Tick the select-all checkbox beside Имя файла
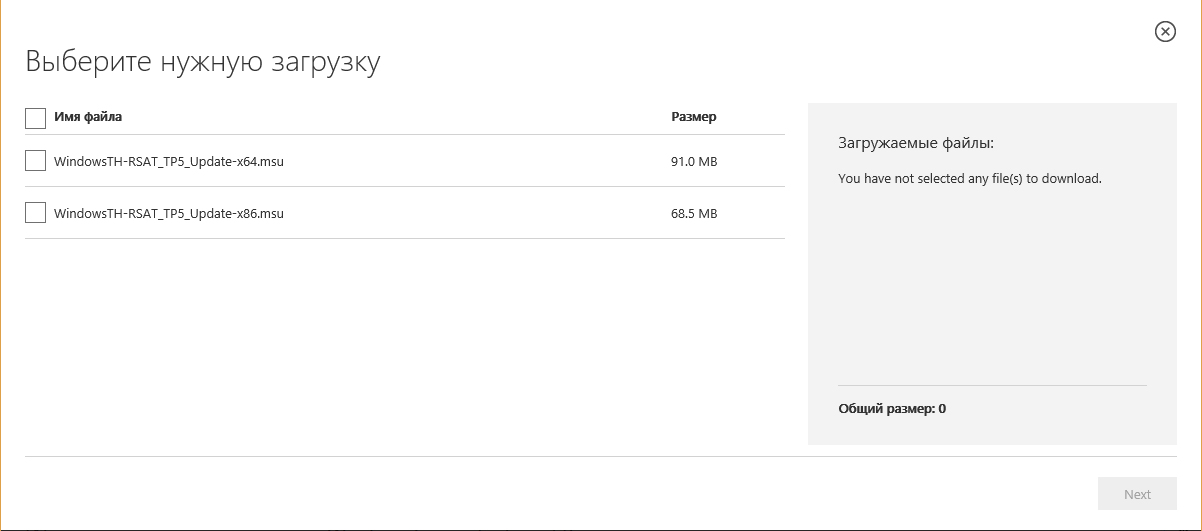1202x531 pixels. pyautogui.click(x=35, y=118)
